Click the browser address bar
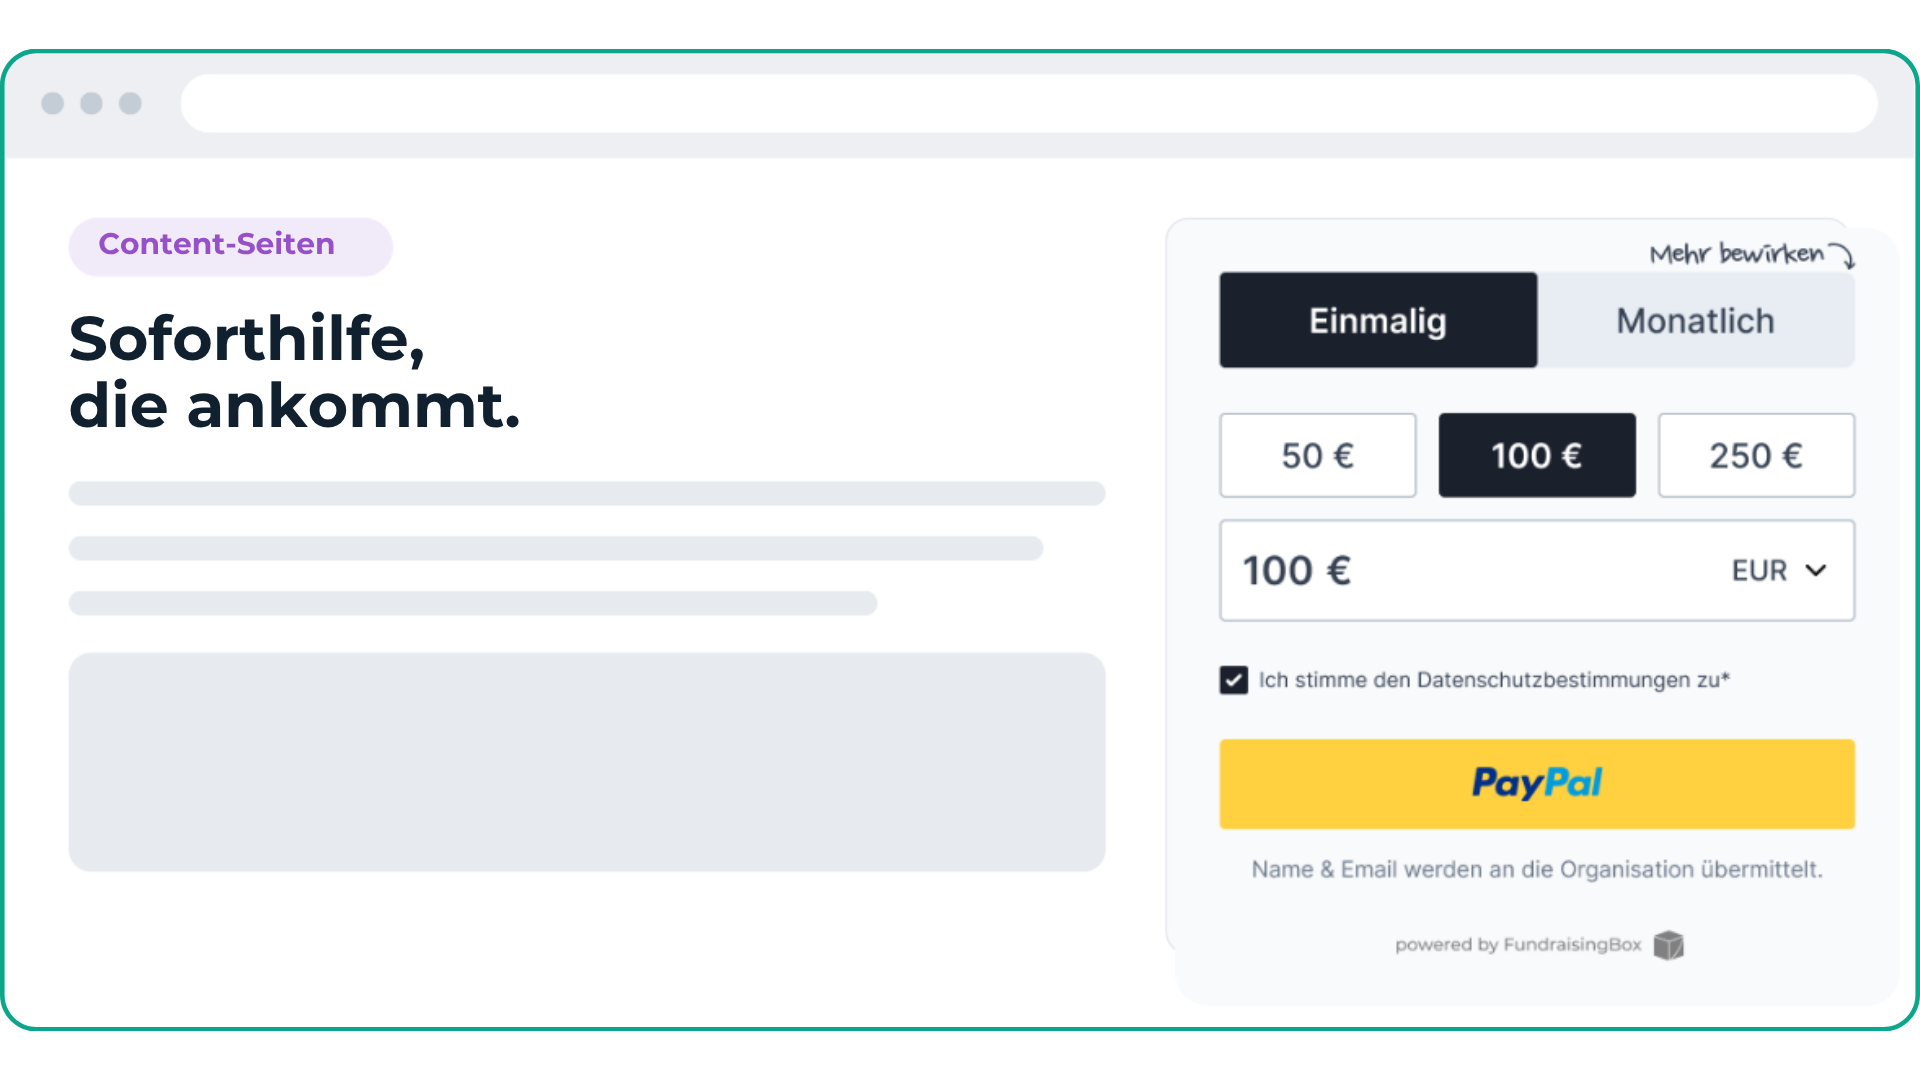Viewport: 1920px width, 1080px height. (x=1029, y=103)
